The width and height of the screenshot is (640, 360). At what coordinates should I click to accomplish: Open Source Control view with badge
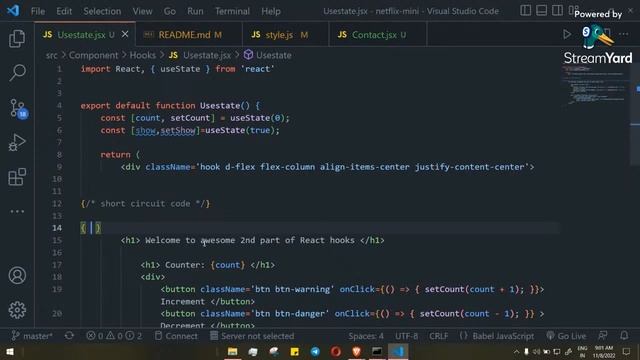18,109
